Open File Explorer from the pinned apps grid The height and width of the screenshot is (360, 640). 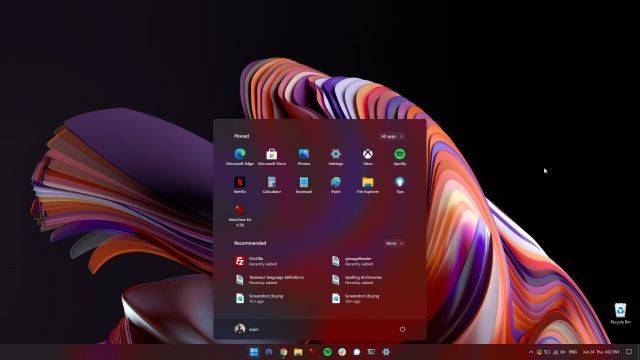click(368, 185)
